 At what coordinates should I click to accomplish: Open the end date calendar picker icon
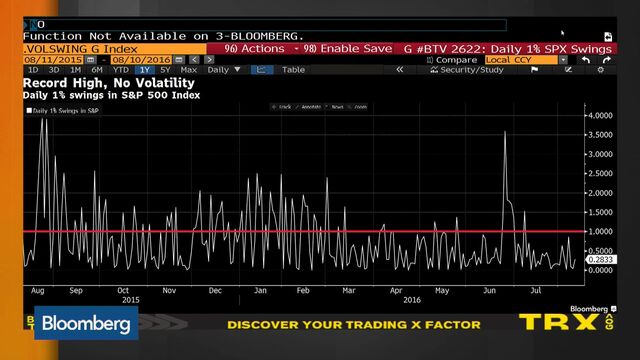pyautogui.click(x=179, y=60)
